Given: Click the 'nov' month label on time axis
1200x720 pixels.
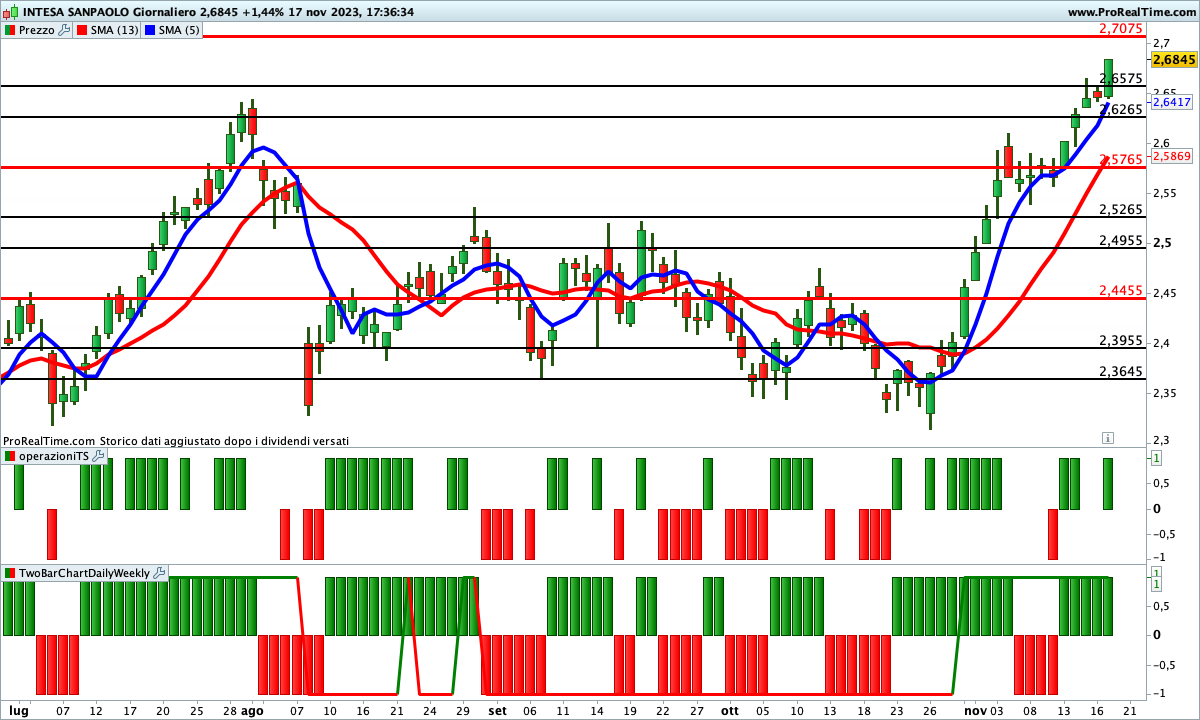Looking at the screenshot, I should click(975, 710).
